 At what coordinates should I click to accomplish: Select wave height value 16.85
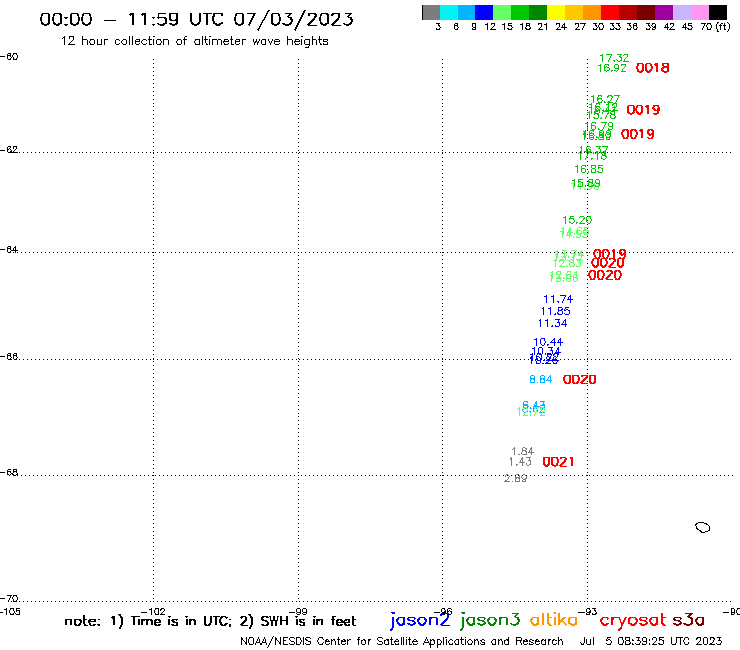point(589,169)
